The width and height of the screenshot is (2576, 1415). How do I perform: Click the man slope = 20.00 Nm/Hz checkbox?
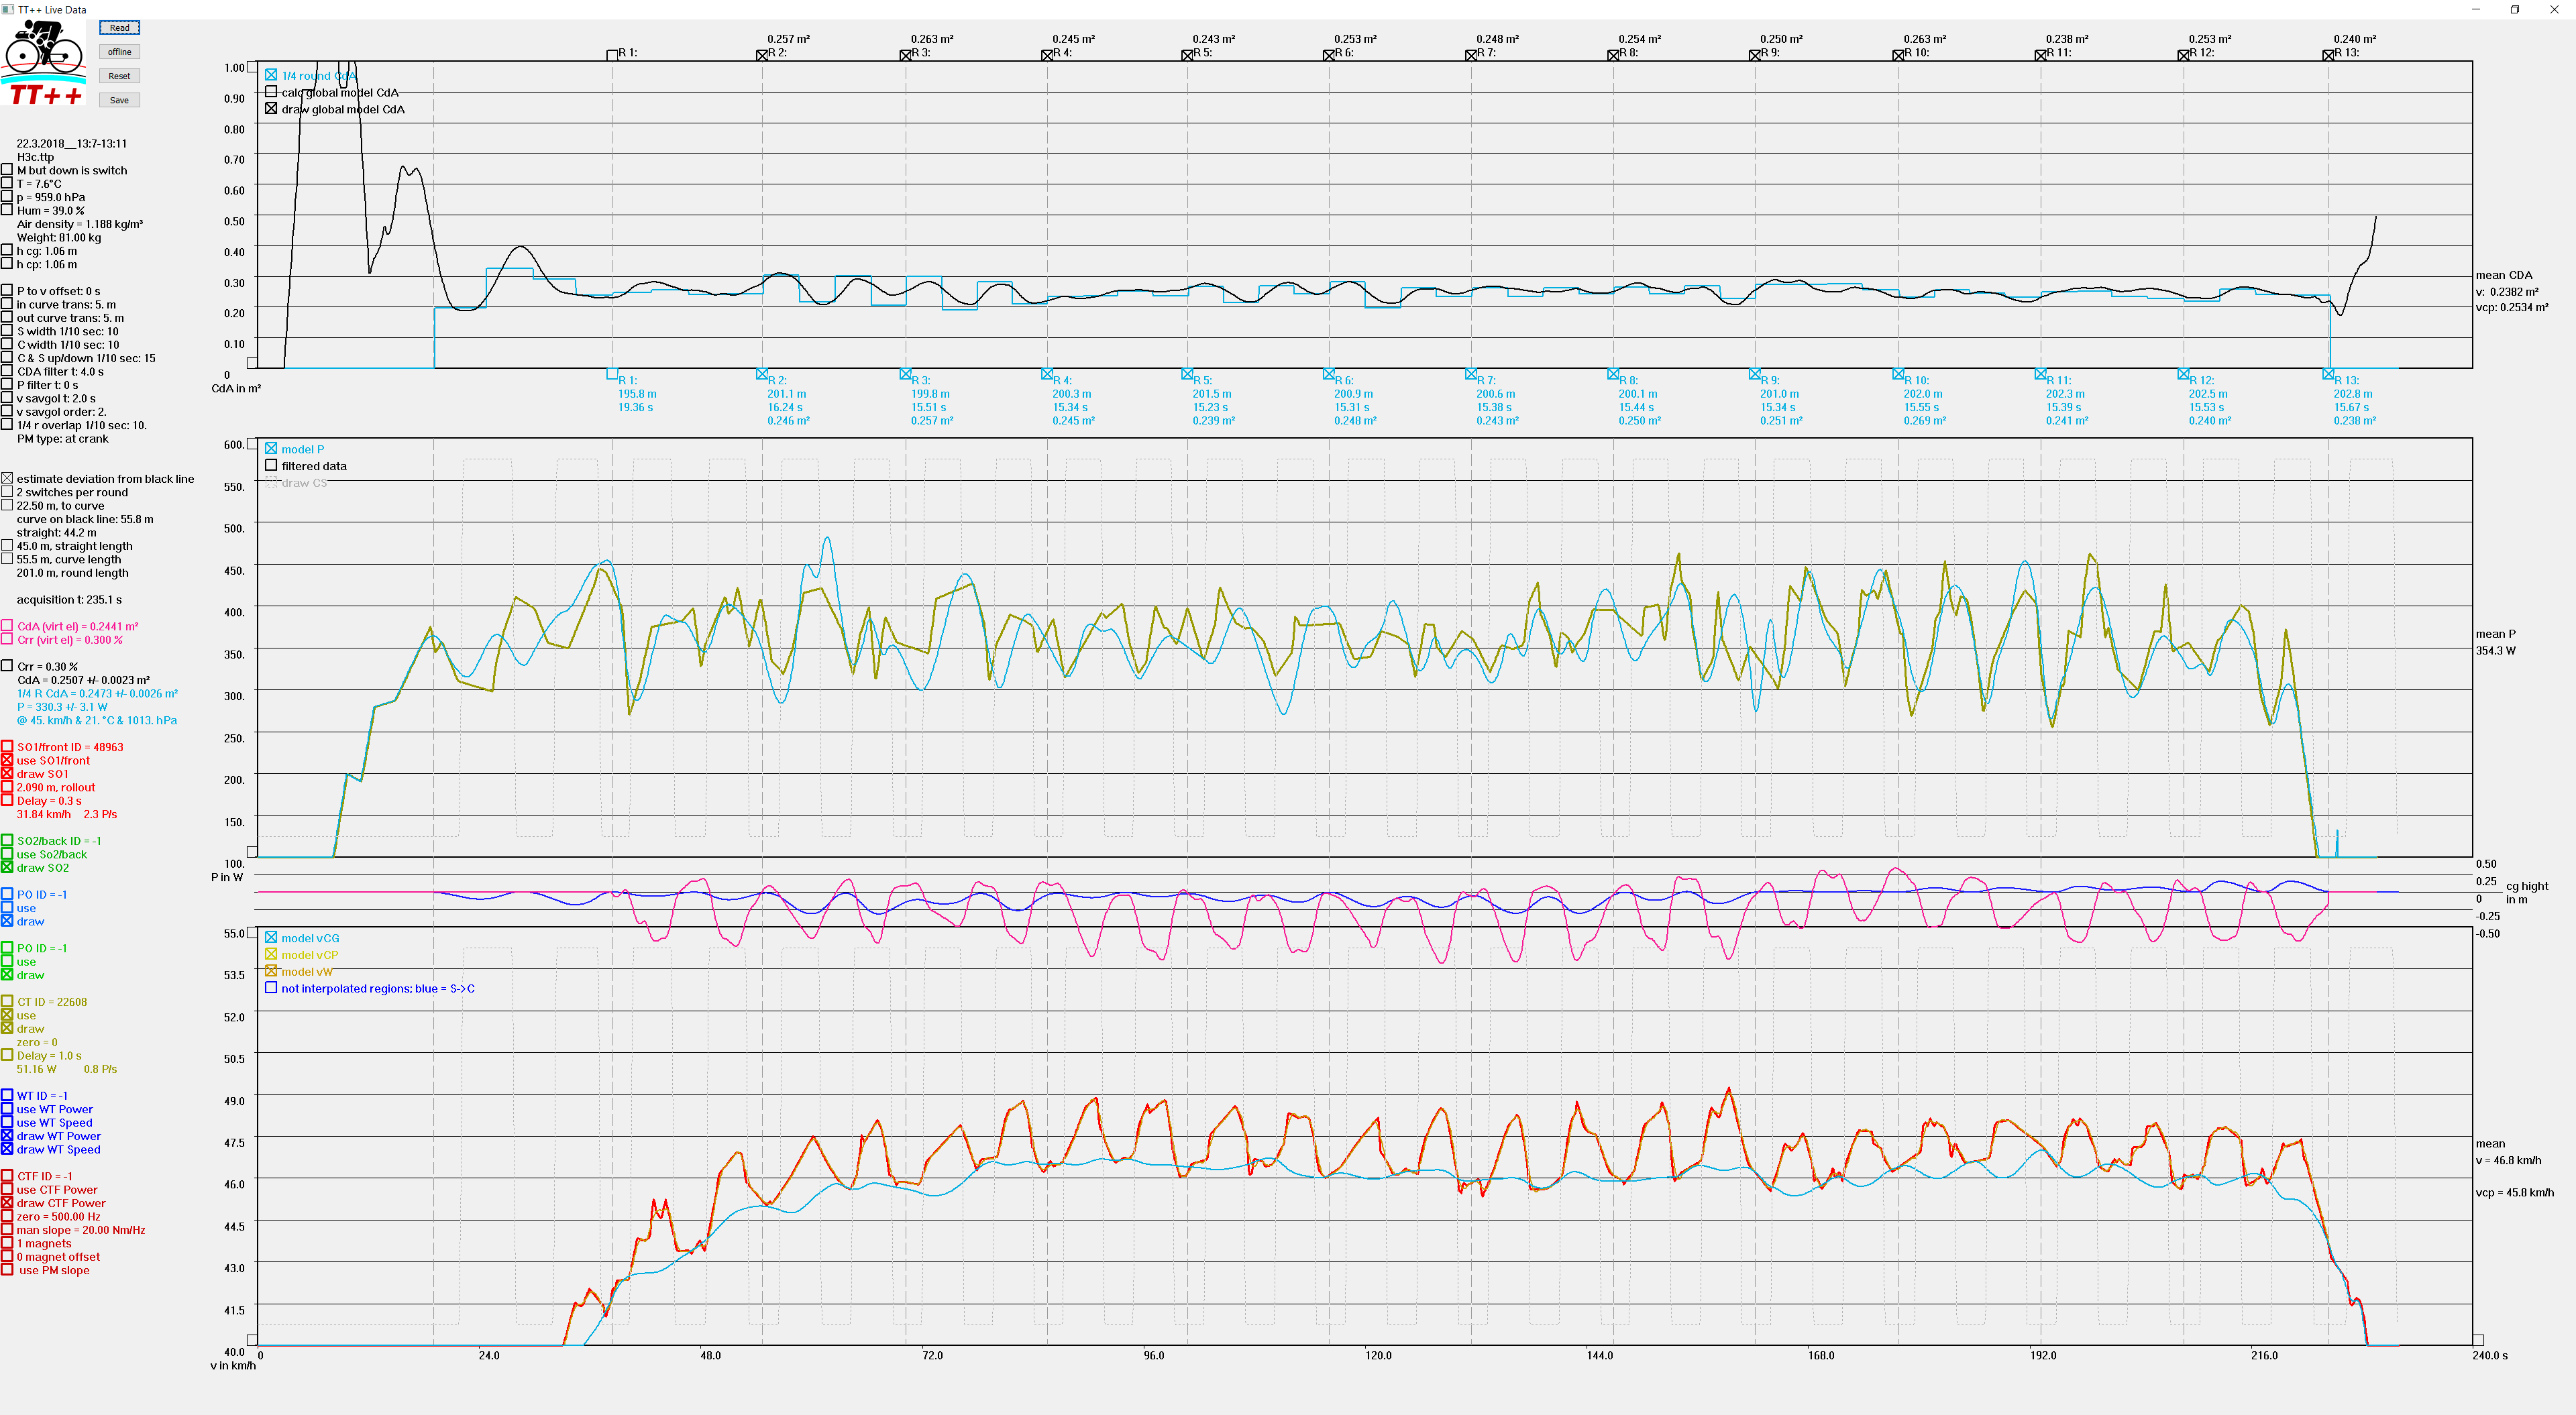tap(7, 1230)
